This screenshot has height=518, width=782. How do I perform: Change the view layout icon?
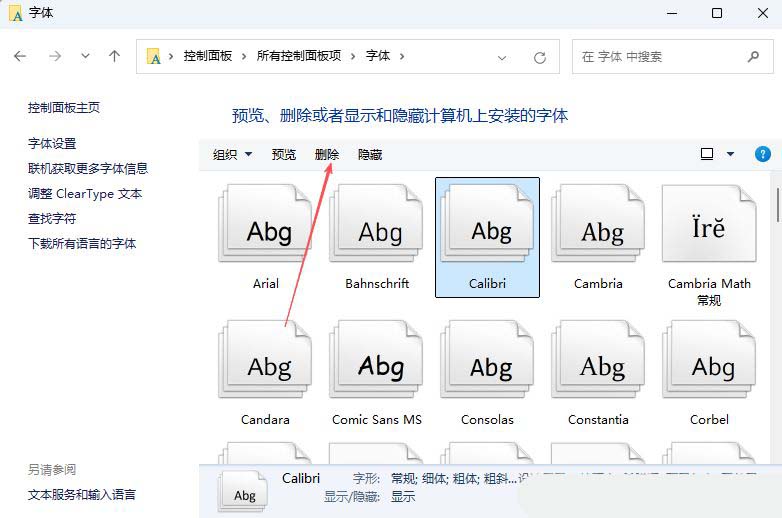click(707, 154)
